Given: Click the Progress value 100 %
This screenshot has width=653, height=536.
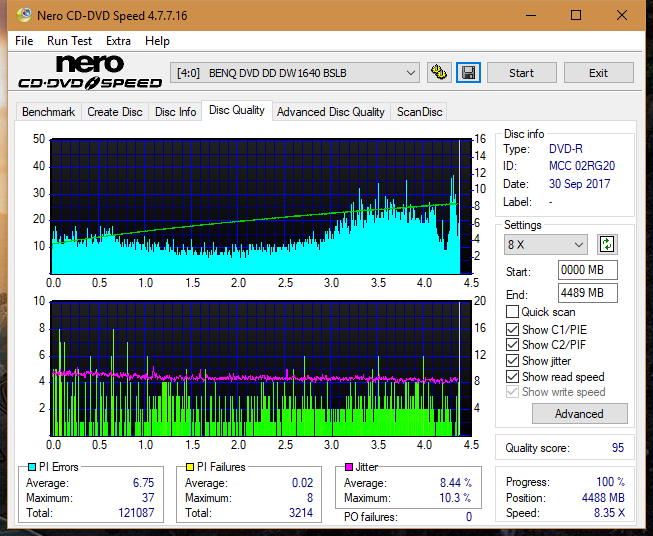Looking at the screenshot, I should pyautogui.click(x=611, y=482).
